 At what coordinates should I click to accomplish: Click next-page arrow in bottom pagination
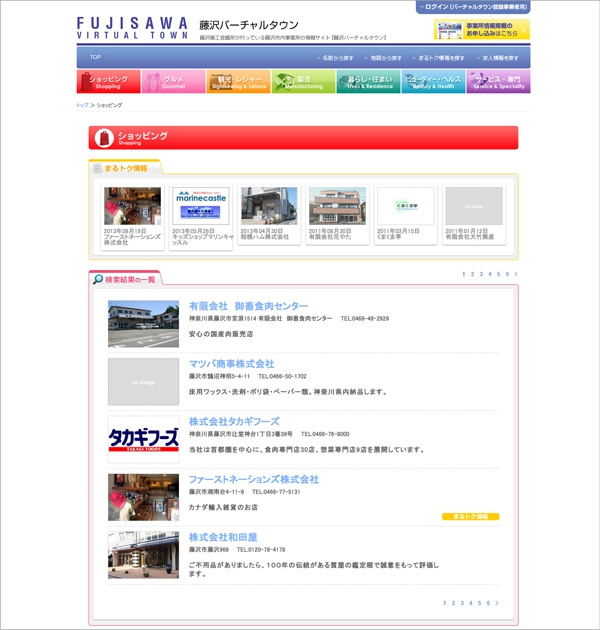click(x=497, y=603)
